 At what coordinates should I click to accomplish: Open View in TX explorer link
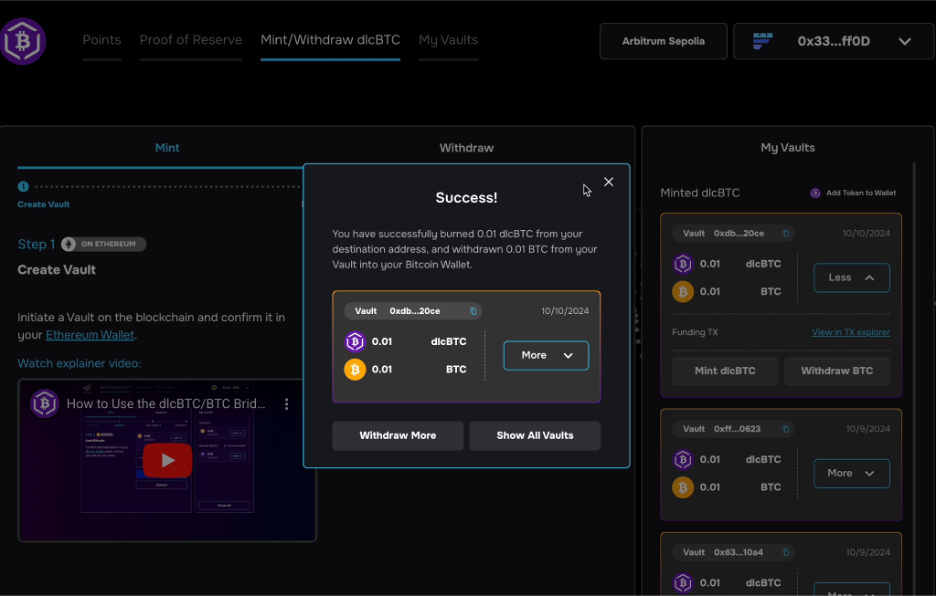tap(851, 332)
